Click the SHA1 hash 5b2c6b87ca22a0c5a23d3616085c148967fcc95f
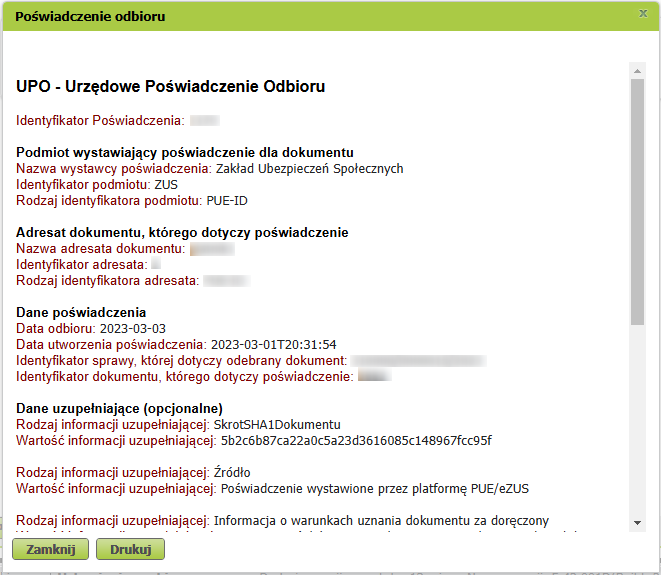Screen dimensions: 661x575 point(356,441)
